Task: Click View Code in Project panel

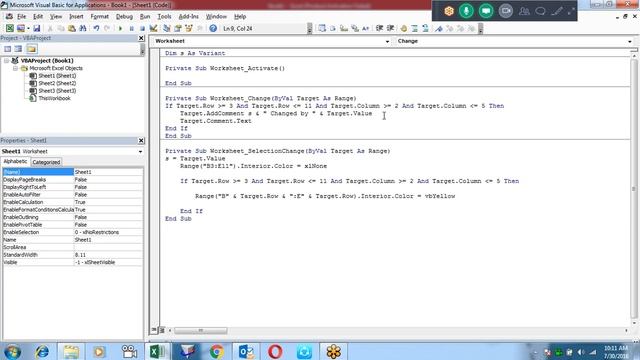Action: 7,49
